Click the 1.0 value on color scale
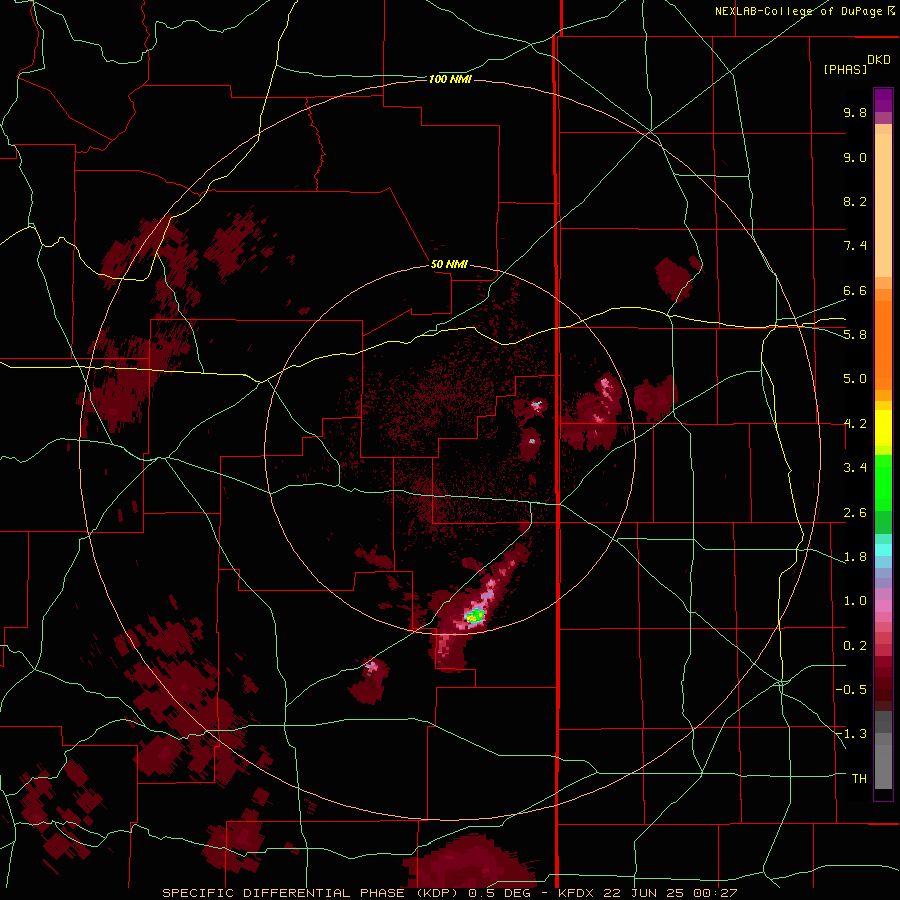This screenshot has width=900, height=900. (x=855, y=601)
